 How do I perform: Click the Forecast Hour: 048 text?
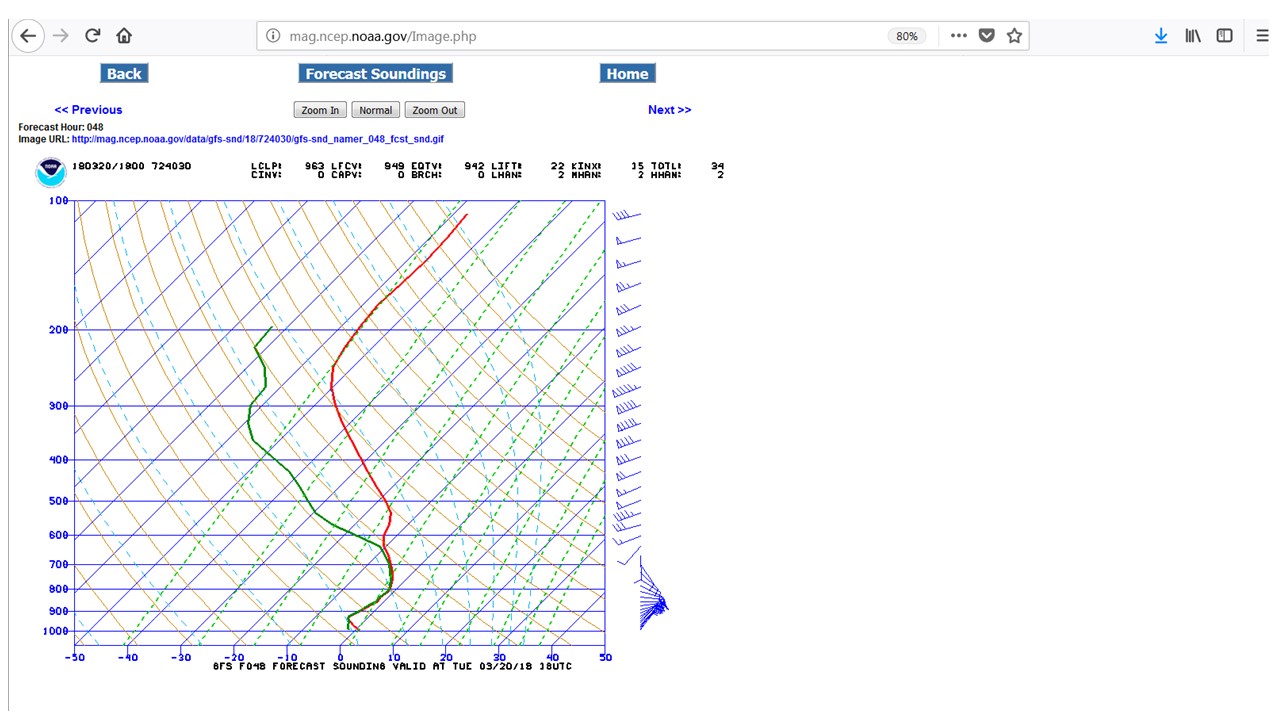[x=61, y=128]
